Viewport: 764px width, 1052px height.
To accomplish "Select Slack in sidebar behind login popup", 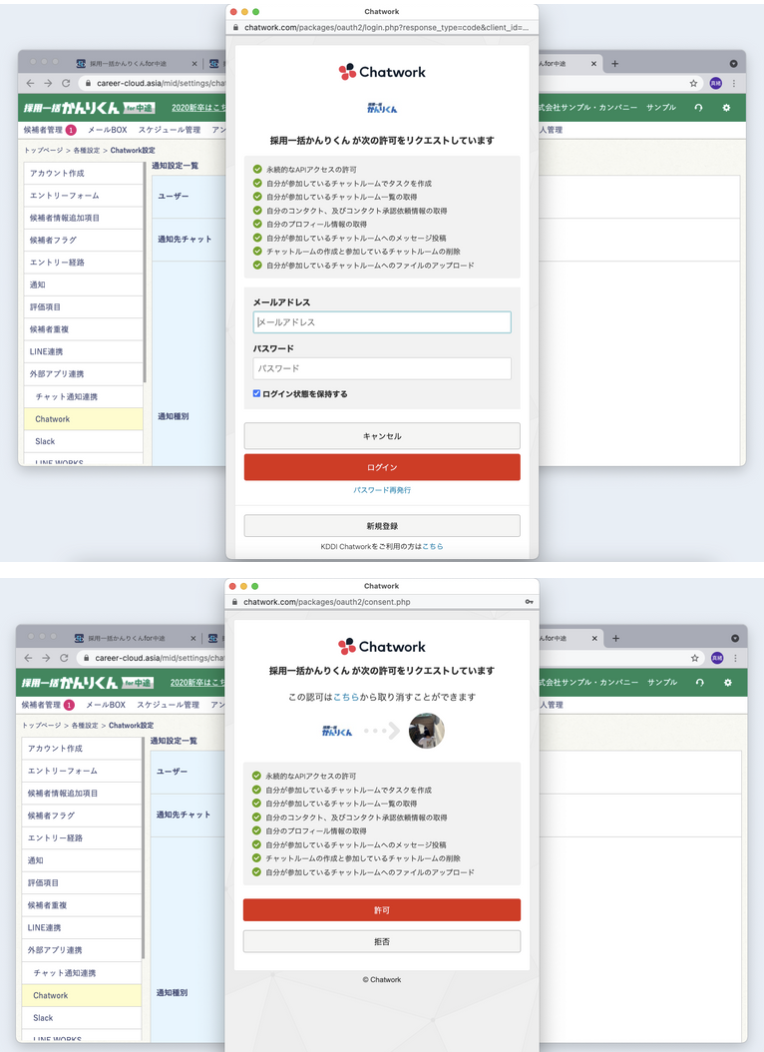I will [x=83, y=441].
